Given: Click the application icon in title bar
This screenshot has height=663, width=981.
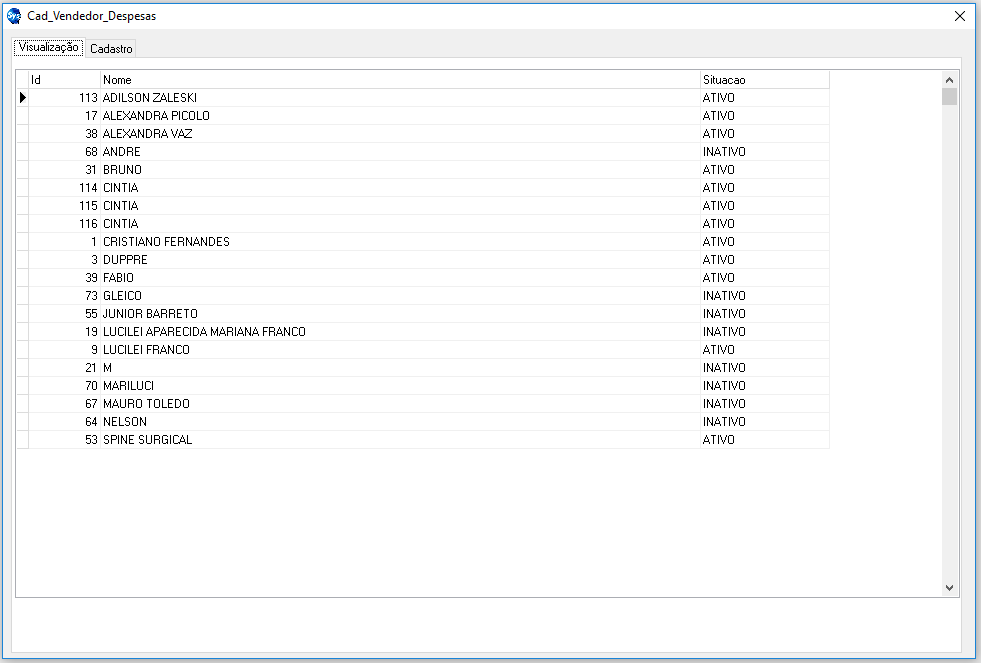Looking at the screenshot, I should [x=14, y=16].
